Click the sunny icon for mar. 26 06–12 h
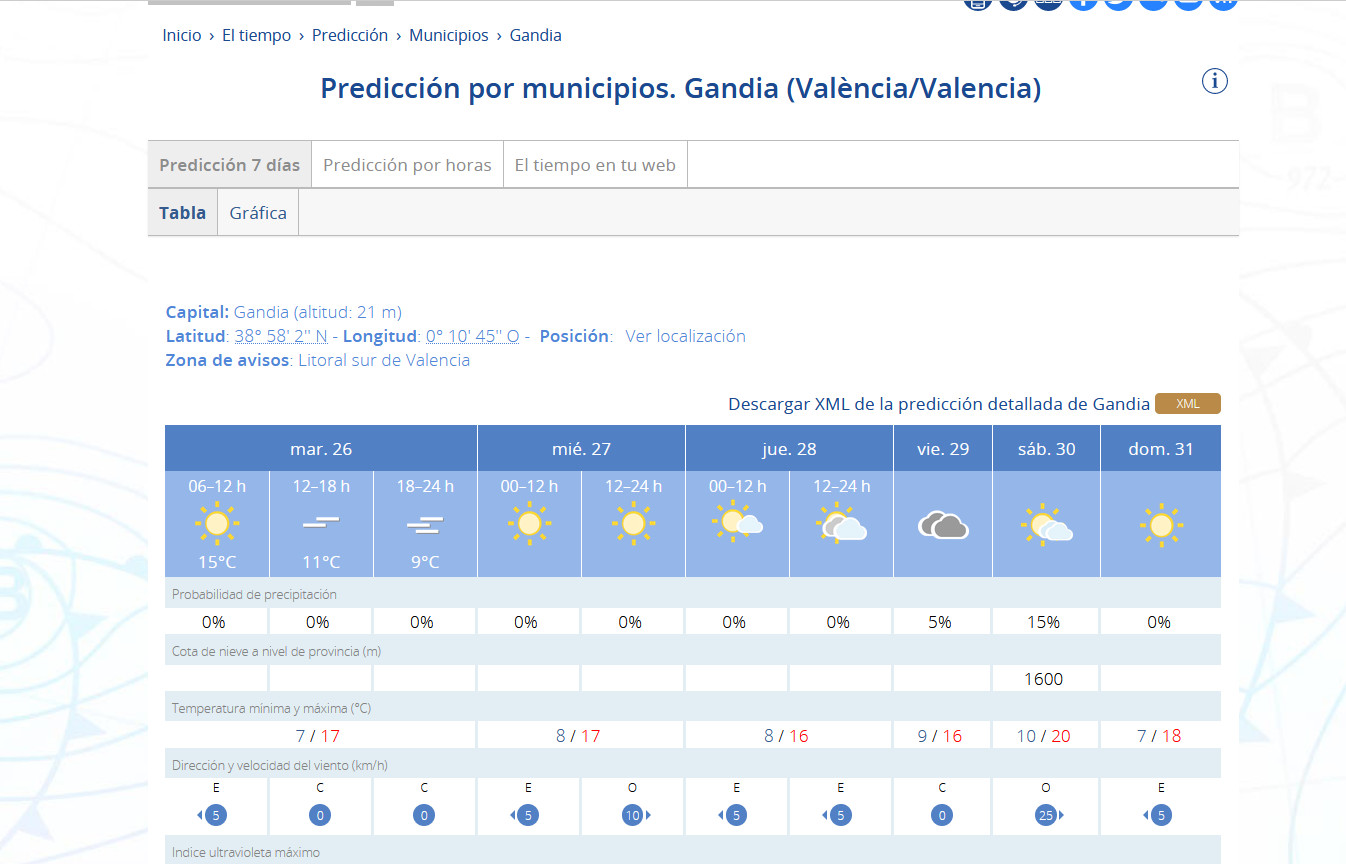The image size is (1346, 864). [217, 523]
